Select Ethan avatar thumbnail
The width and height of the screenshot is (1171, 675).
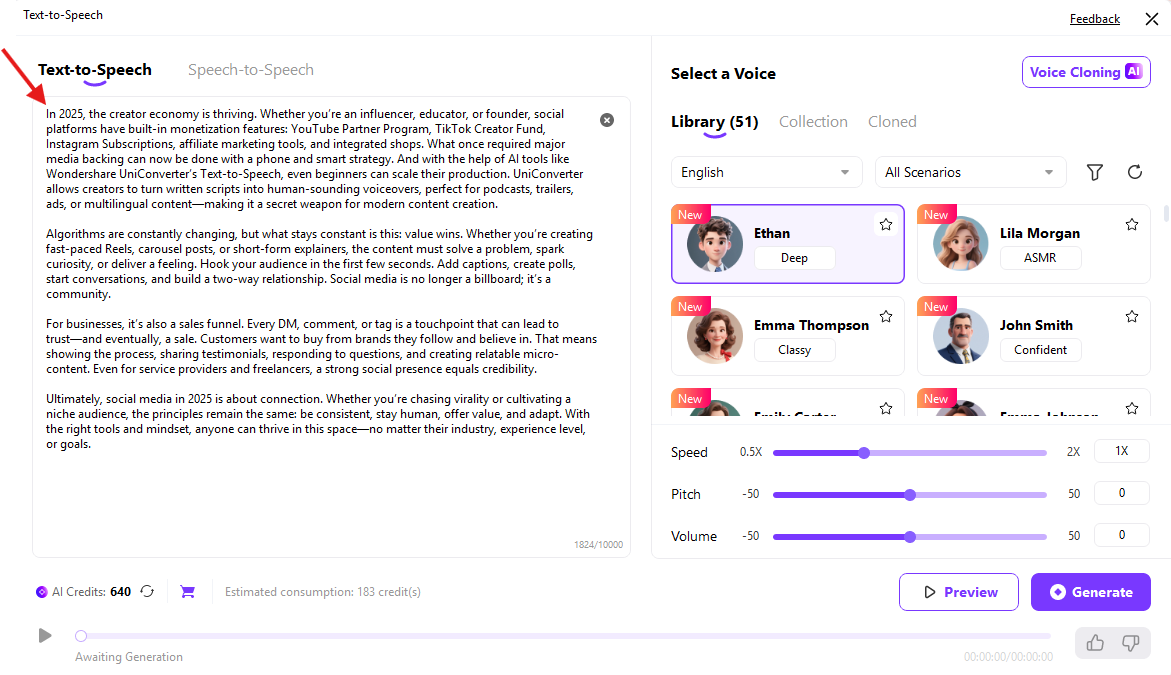715,244
